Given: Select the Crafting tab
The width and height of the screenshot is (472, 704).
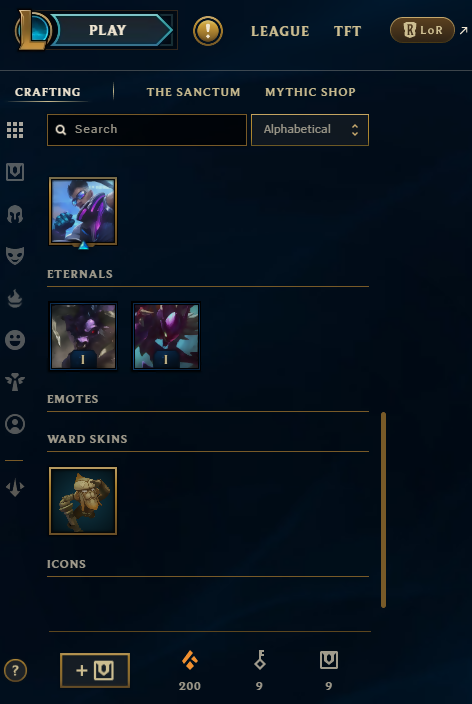Looking at the screenshot, I should point(48,92).
